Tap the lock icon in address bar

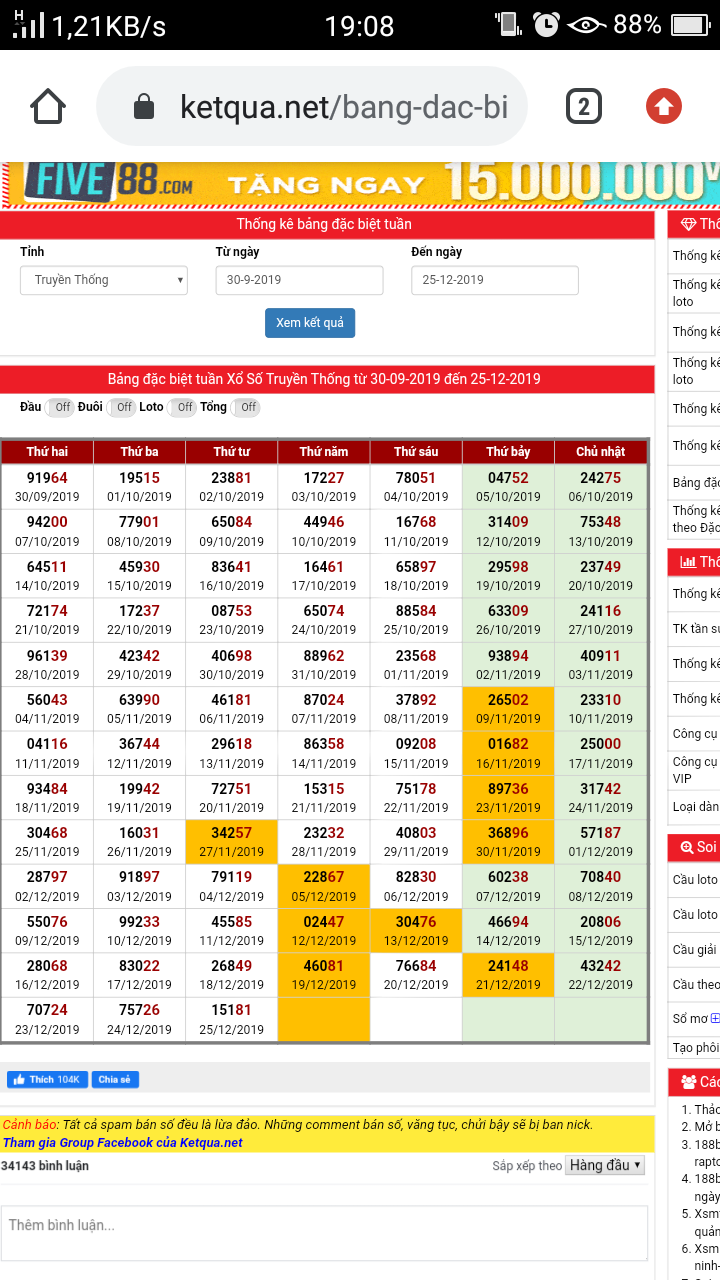144,107
